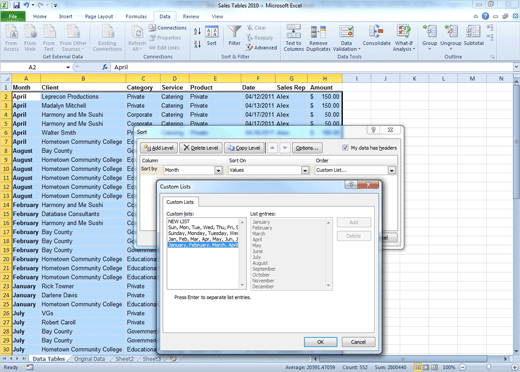Click the From Text import icon
Screen dimensions: 520x372
click(49, 38)
